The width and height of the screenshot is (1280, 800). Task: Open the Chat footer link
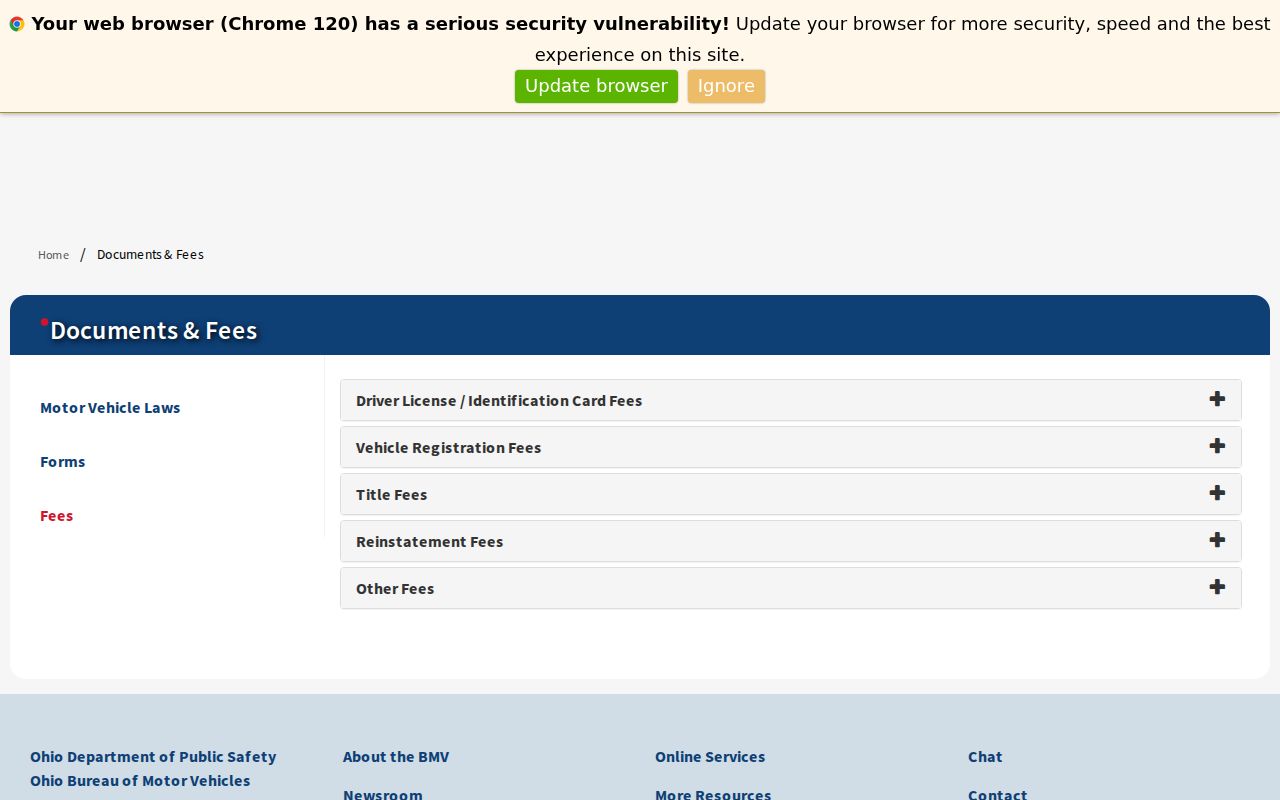tap(985, 757)
